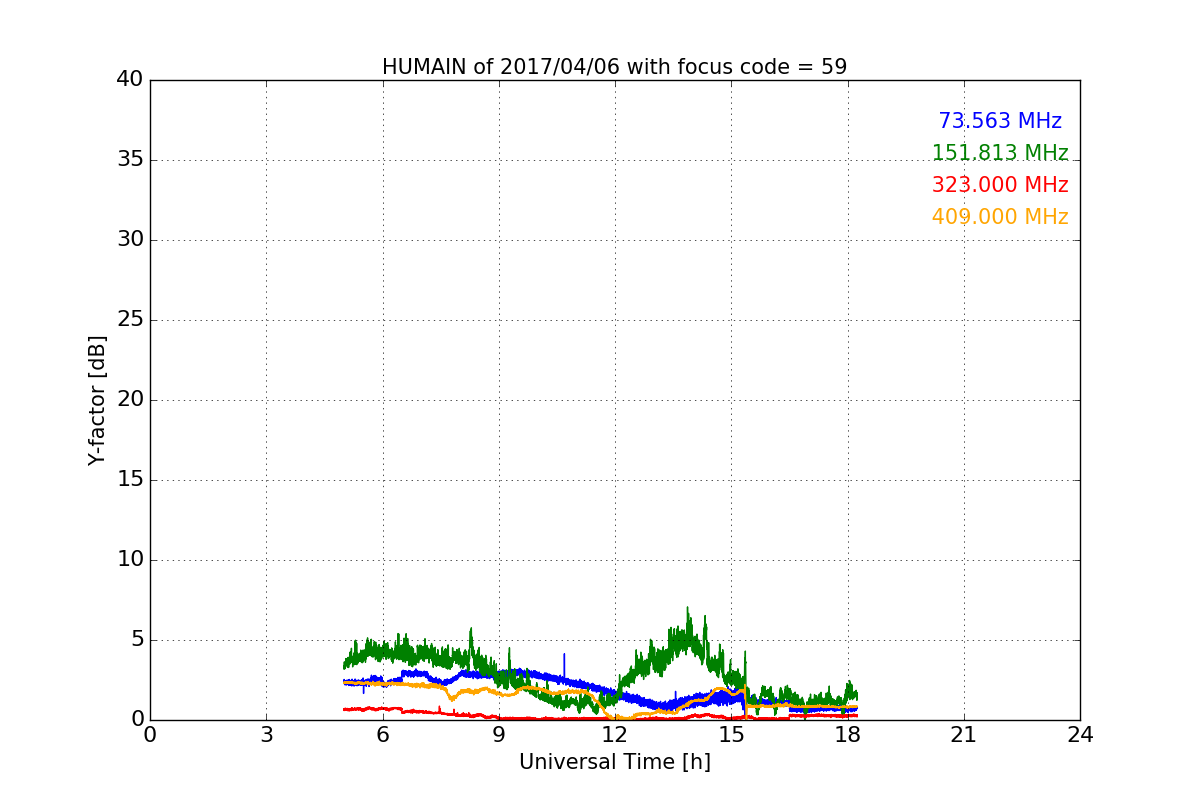Screen dimensions: 1200x800
Task: Click the green curve peak near 14 h
Action: click(687, 610)
